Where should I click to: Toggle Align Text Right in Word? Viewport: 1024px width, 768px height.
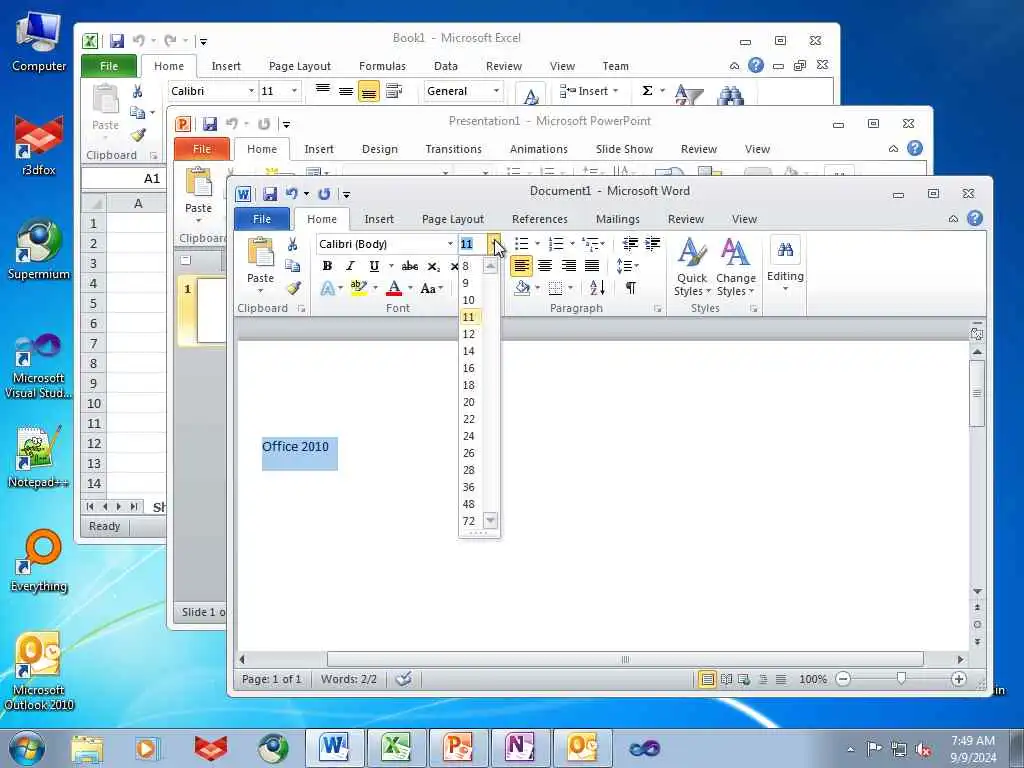tap(569, 266)
